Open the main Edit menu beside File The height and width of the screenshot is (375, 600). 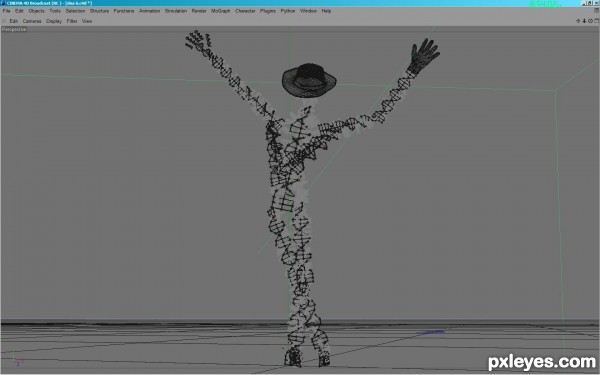pos(19,11)
